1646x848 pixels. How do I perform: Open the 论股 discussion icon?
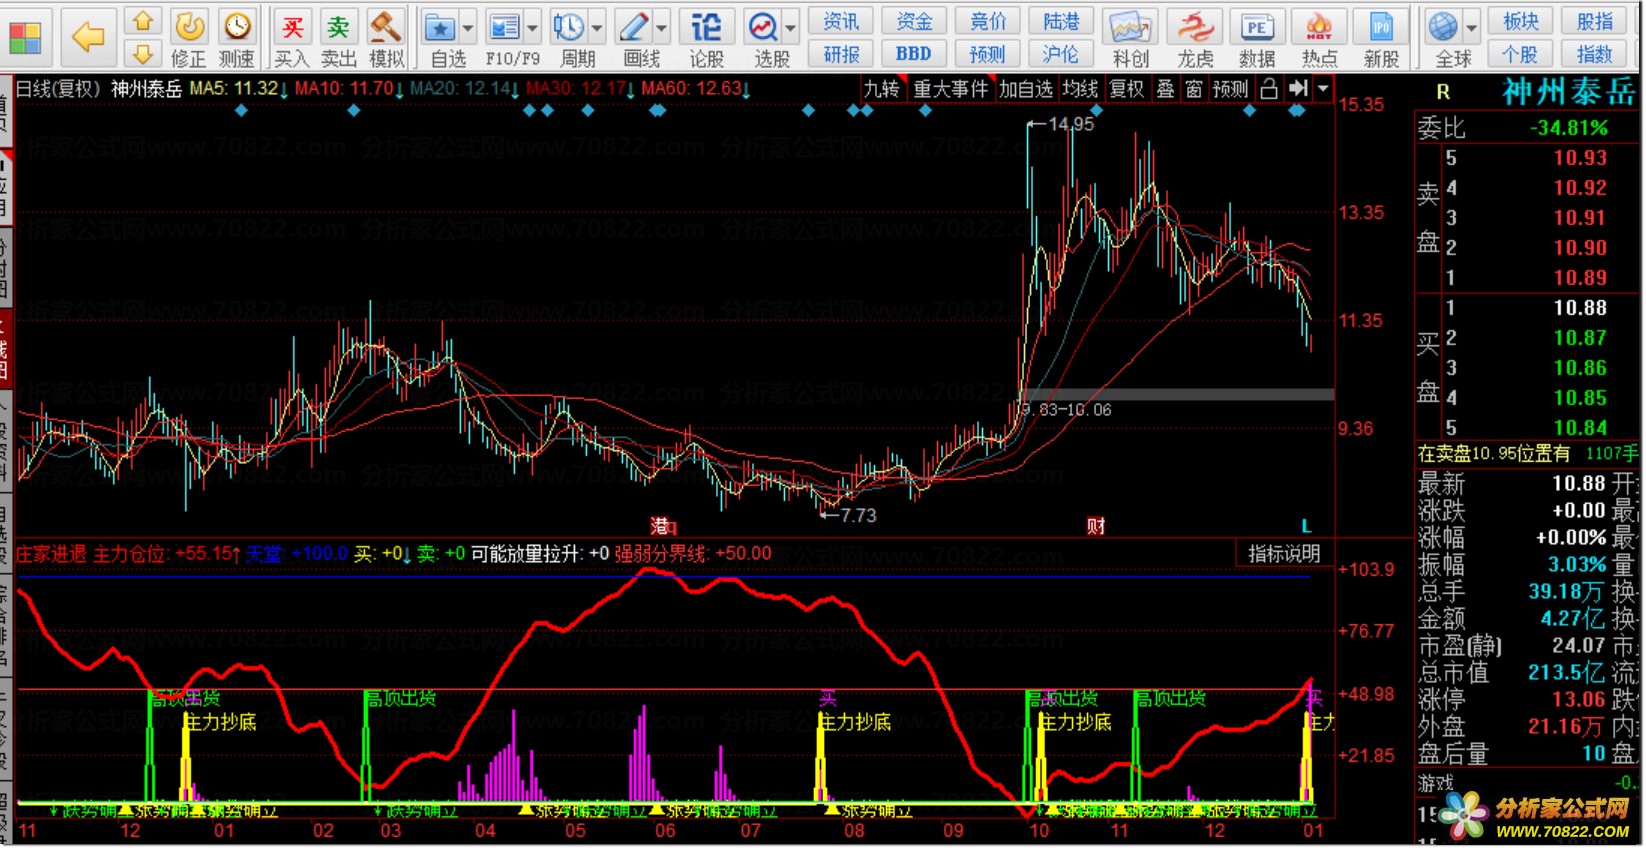706,27
